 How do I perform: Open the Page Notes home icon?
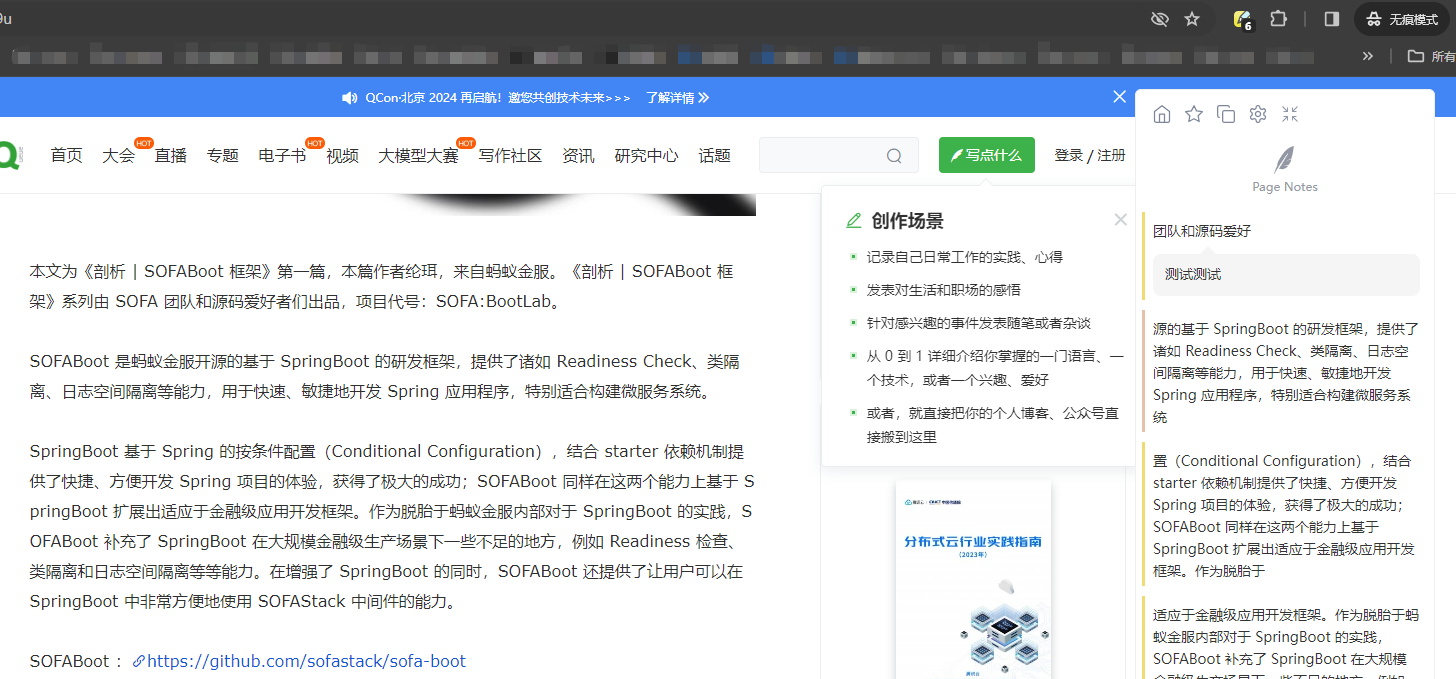tap(1162, 114)
